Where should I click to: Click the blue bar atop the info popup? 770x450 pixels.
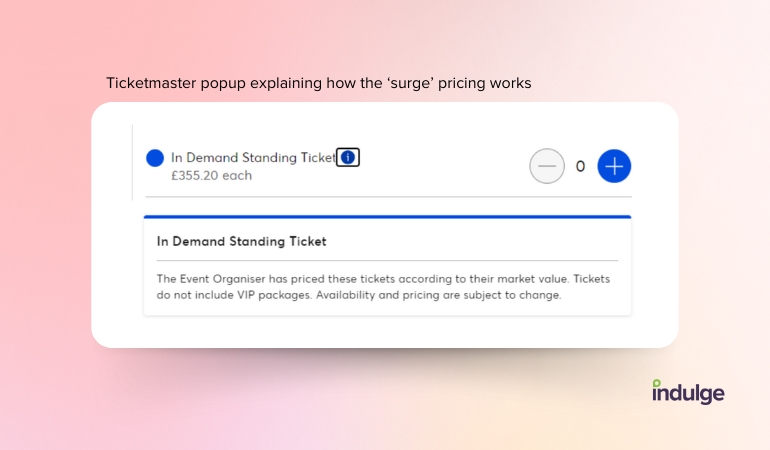tap(387, 217)
